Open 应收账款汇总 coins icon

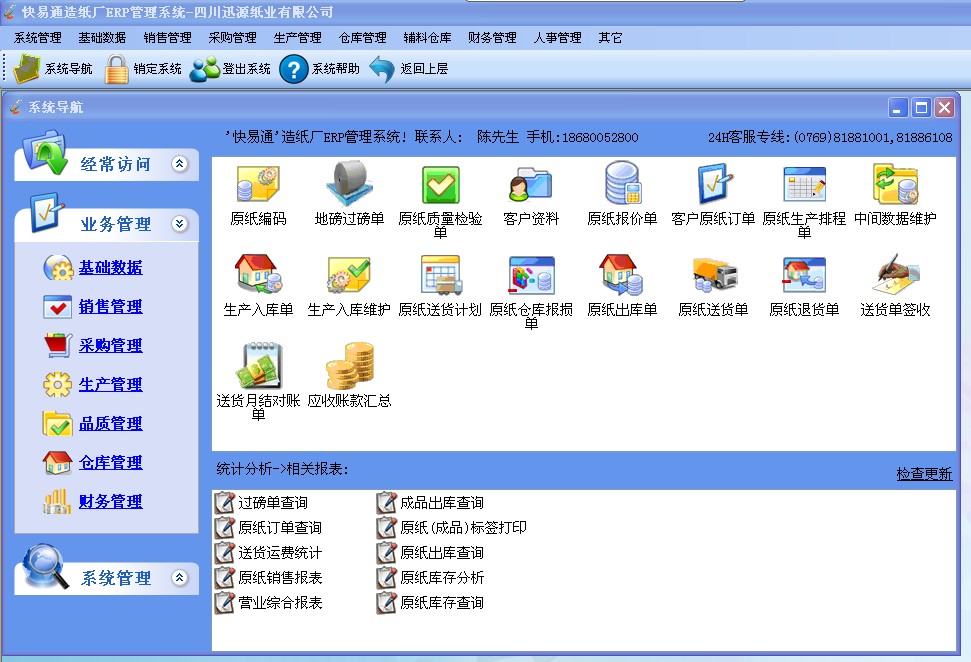[350, 365]
